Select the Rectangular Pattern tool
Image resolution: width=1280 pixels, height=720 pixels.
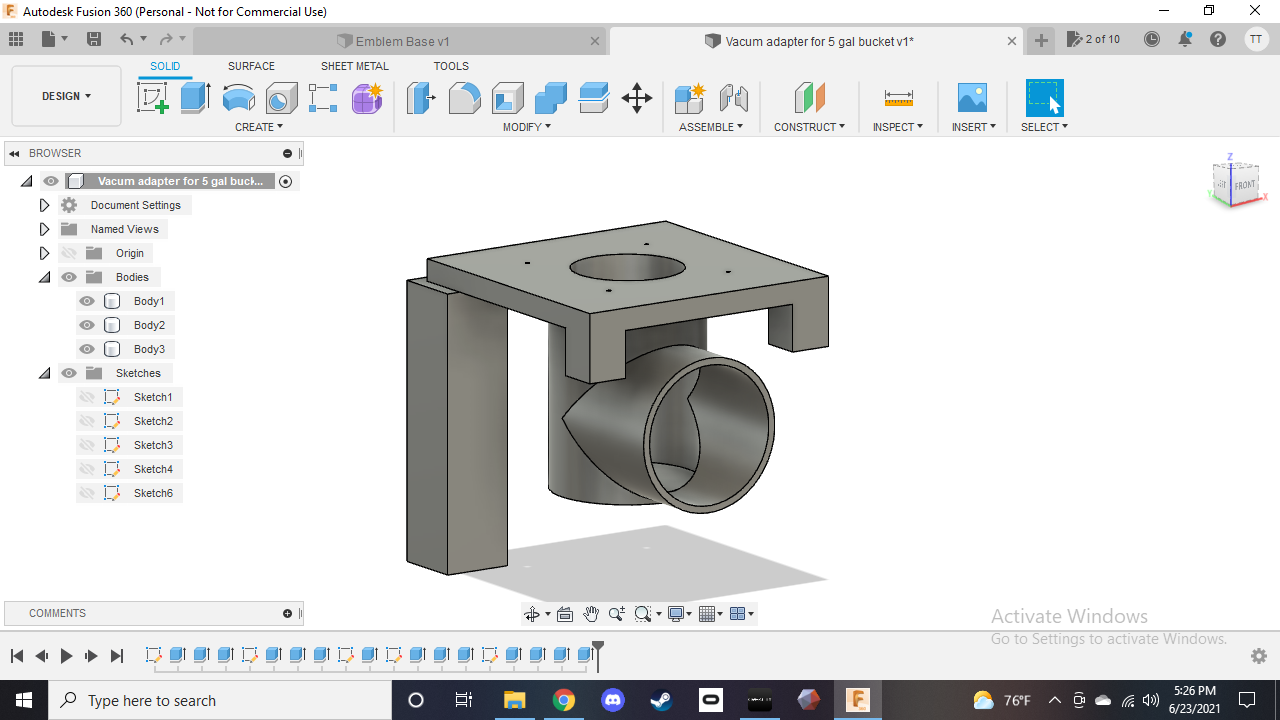coord(323,98)
